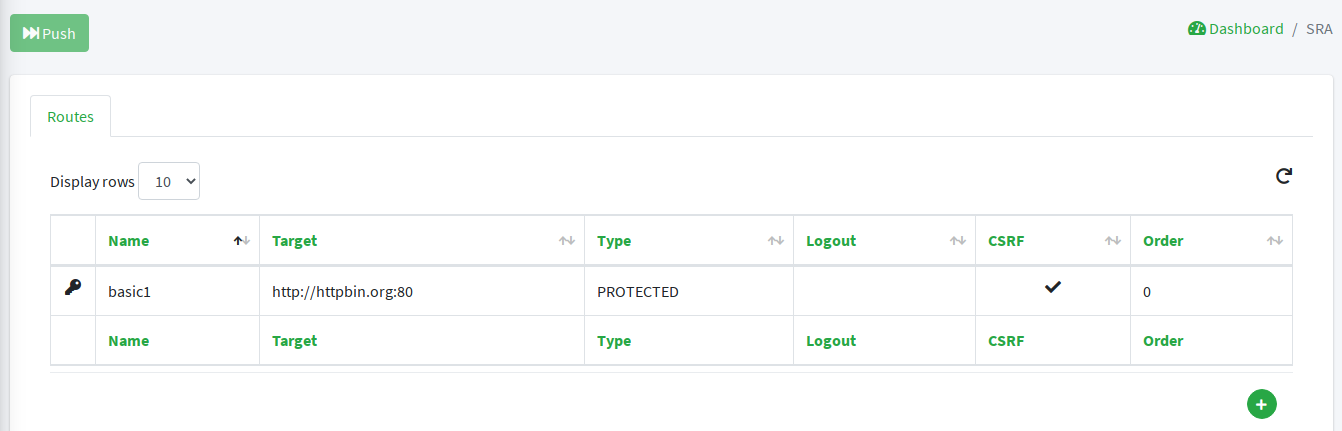The width and height of the screenshot is (1342, 431).
Task: Sort by CSRF using its sort arrows
Action: (1112, 241)
